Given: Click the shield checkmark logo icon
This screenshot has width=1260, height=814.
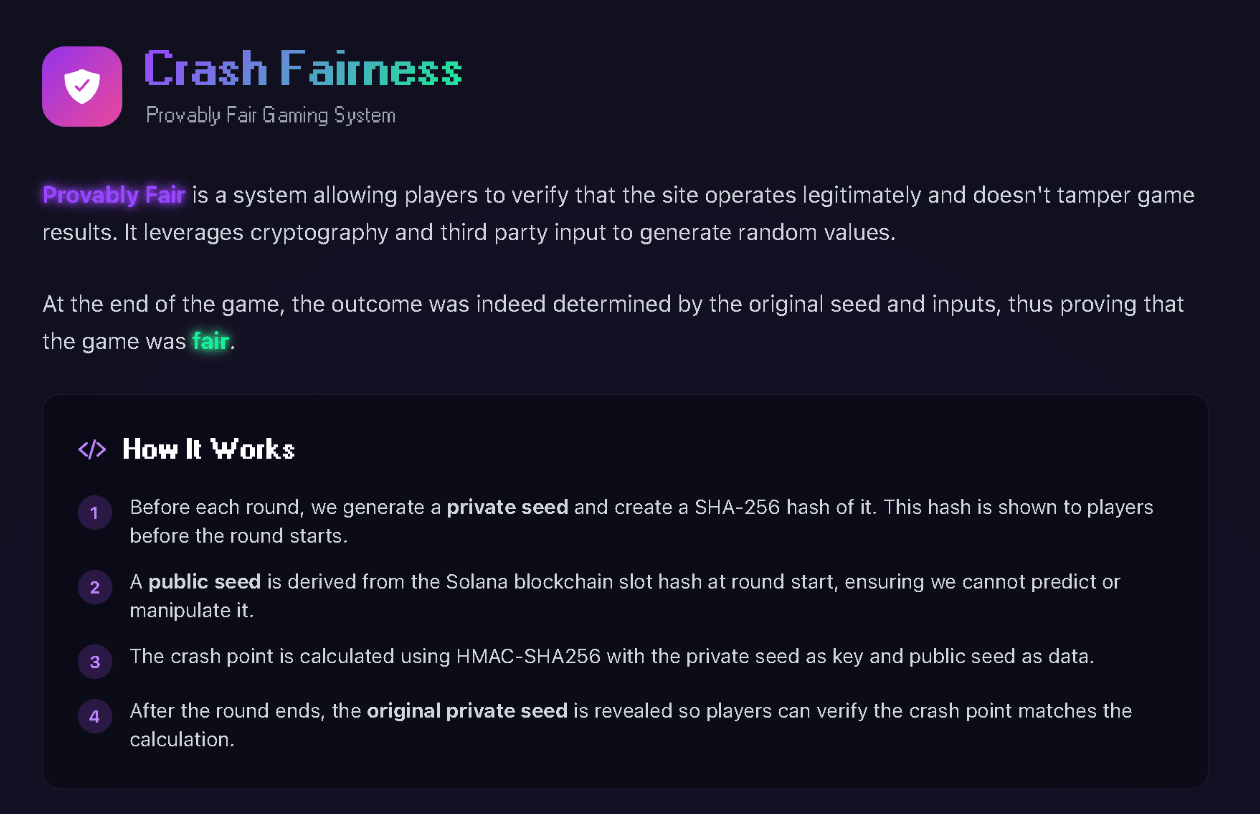Looking at the screenshot, I should tap(82, 87).
